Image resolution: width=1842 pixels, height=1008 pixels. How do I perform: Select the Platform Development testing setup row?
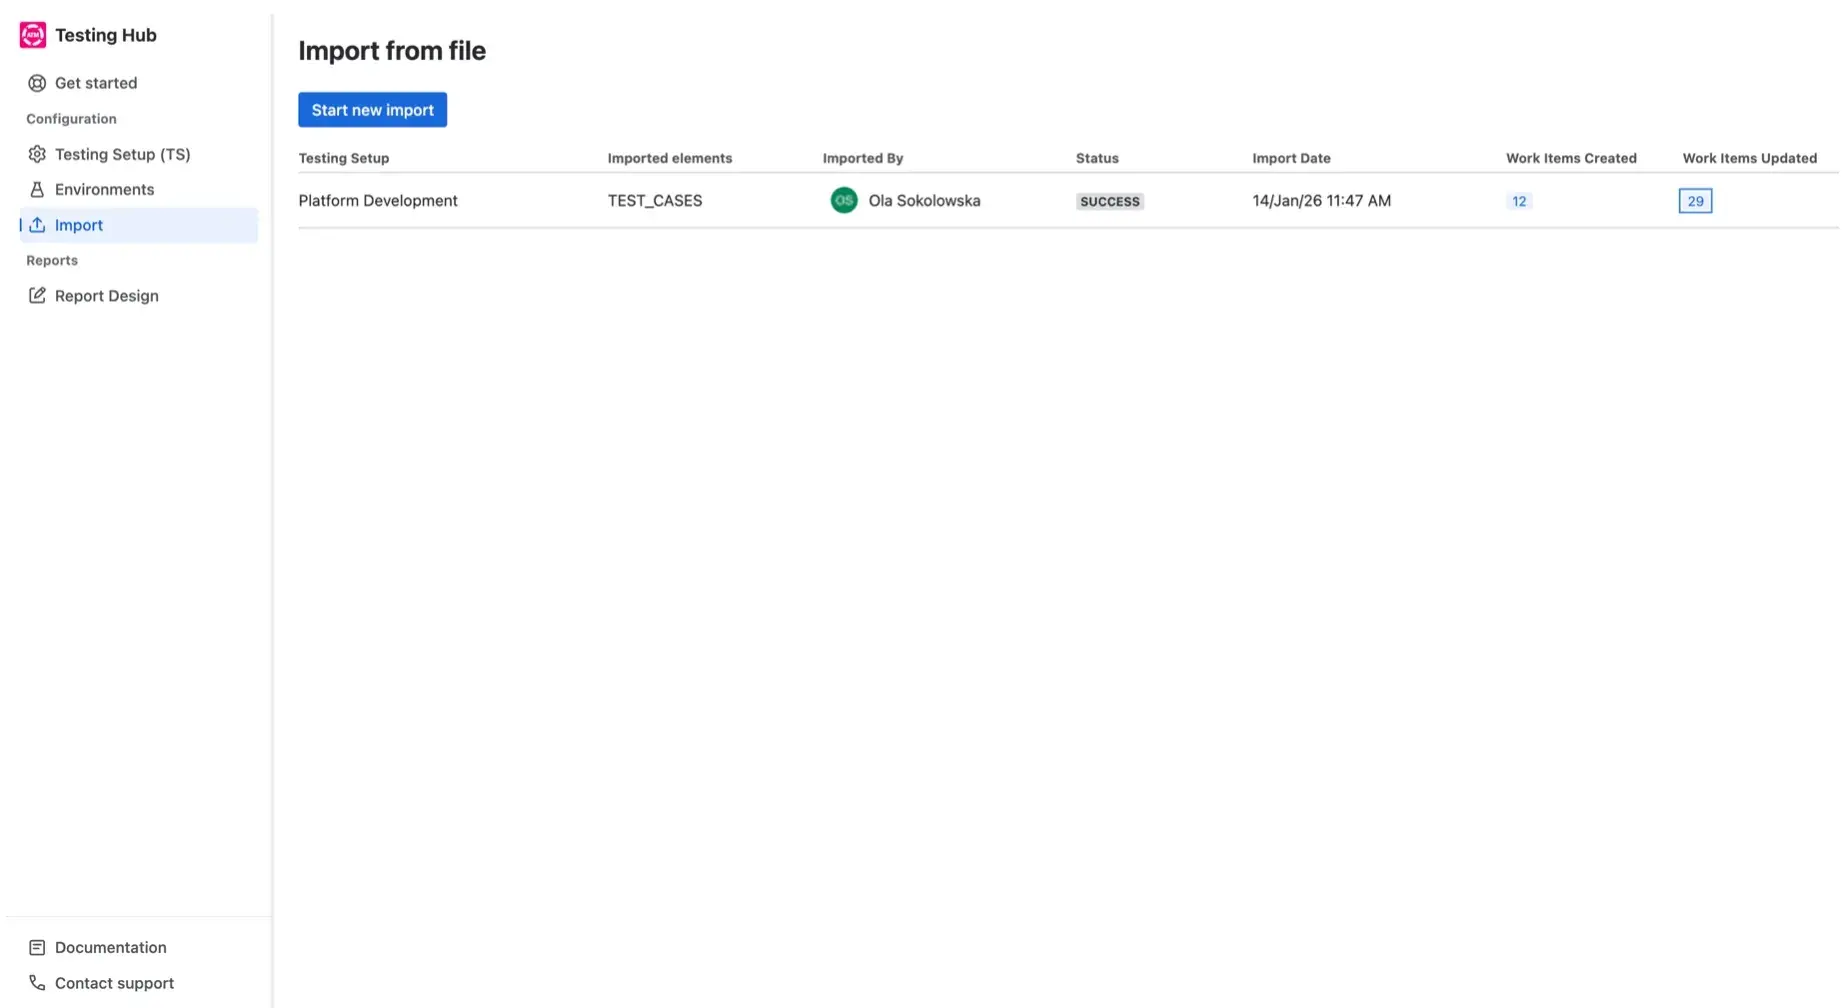click(378, 200)
